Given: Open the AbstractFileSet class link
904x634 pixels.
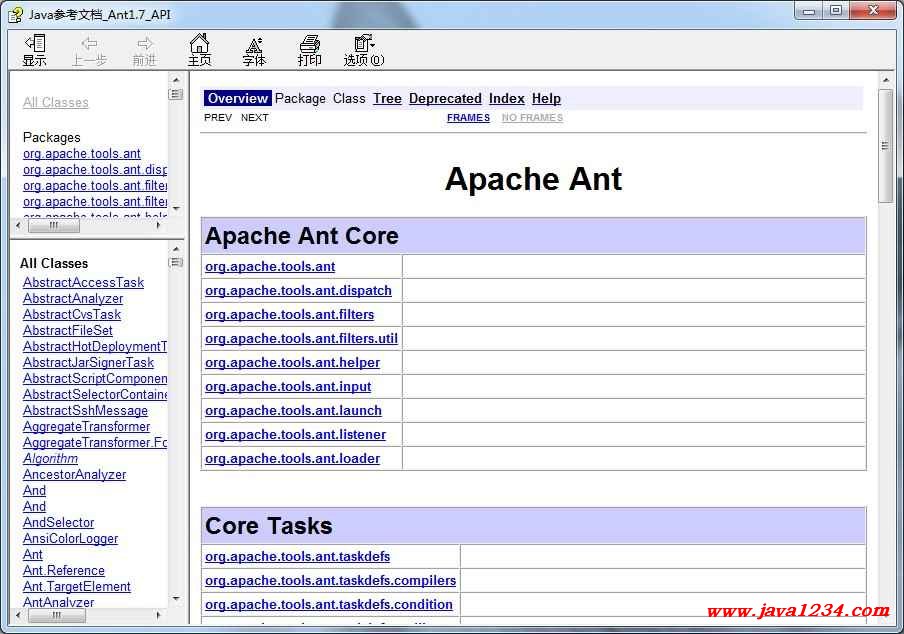Looking at the screenshot, I should (68, 331).
